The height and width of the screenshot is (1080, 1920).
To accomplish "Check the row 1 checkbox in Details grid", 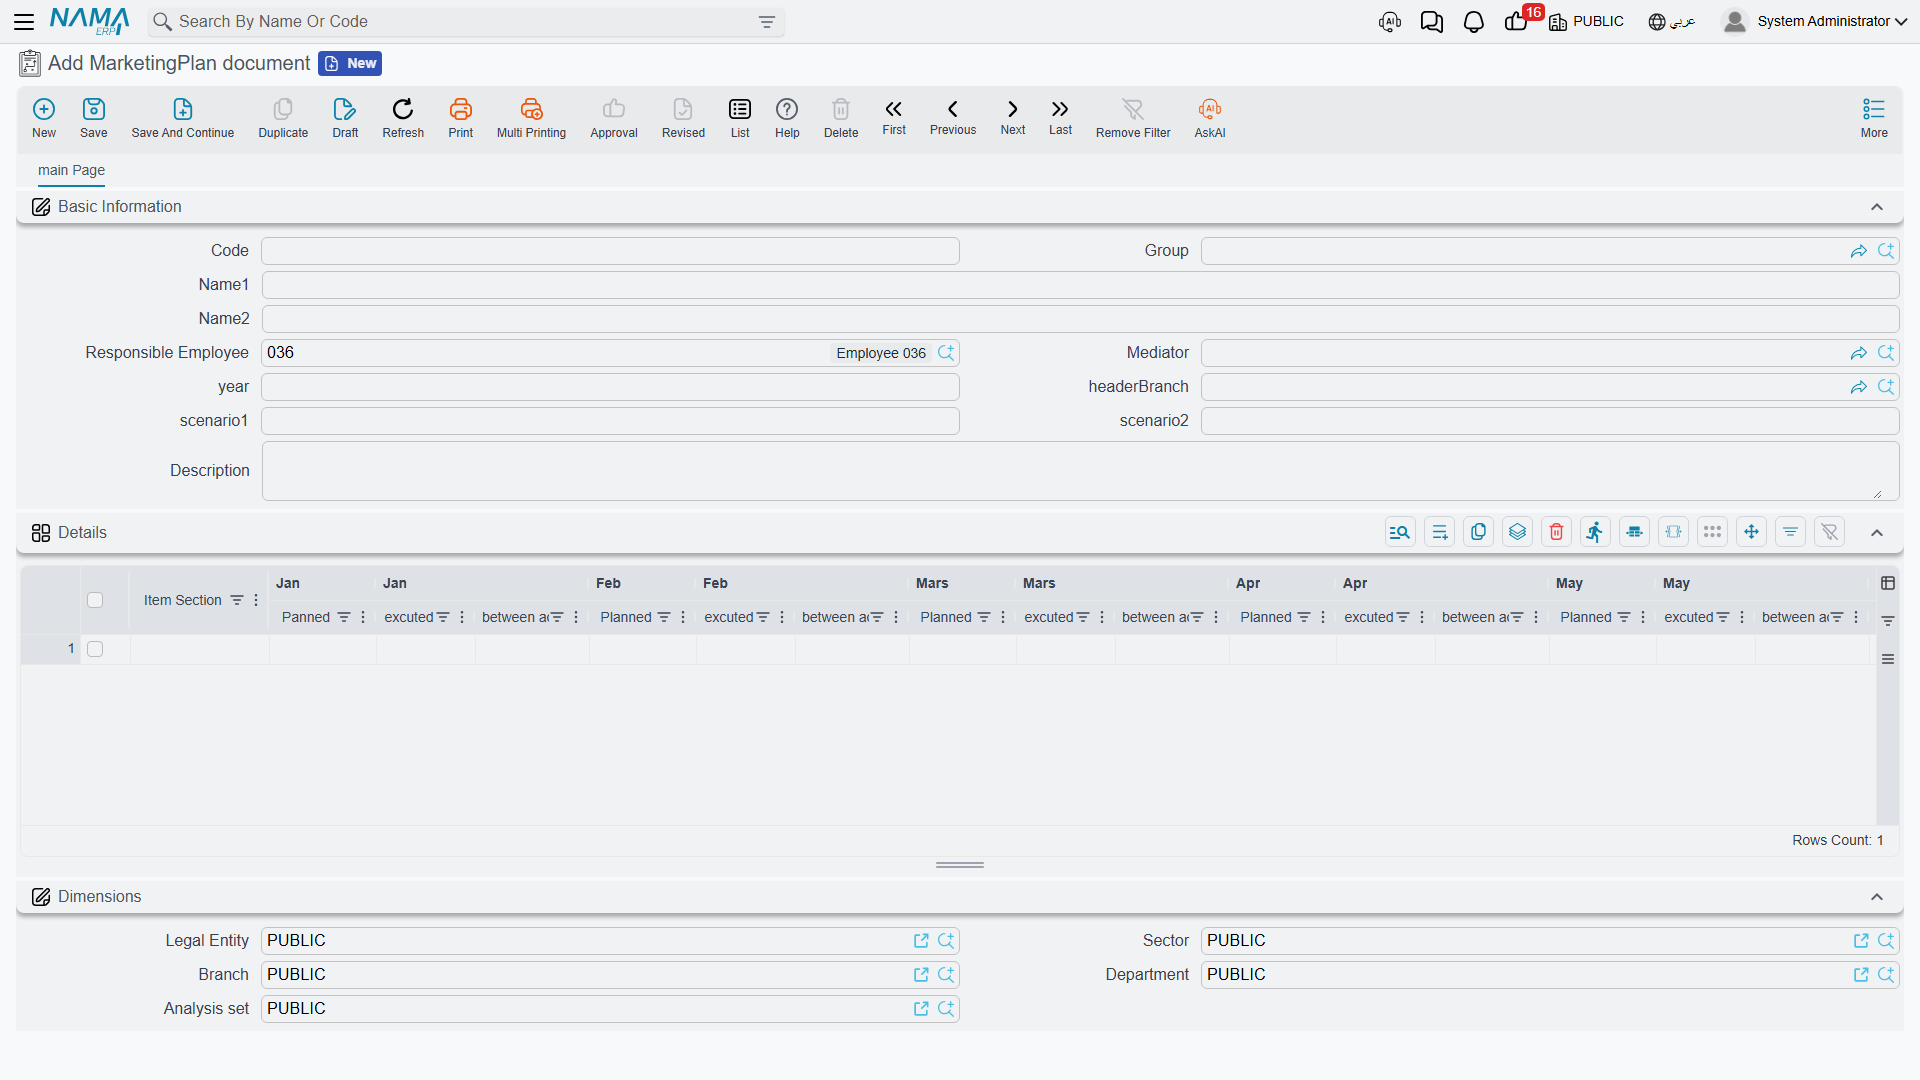I will click(x=95, y=649).
